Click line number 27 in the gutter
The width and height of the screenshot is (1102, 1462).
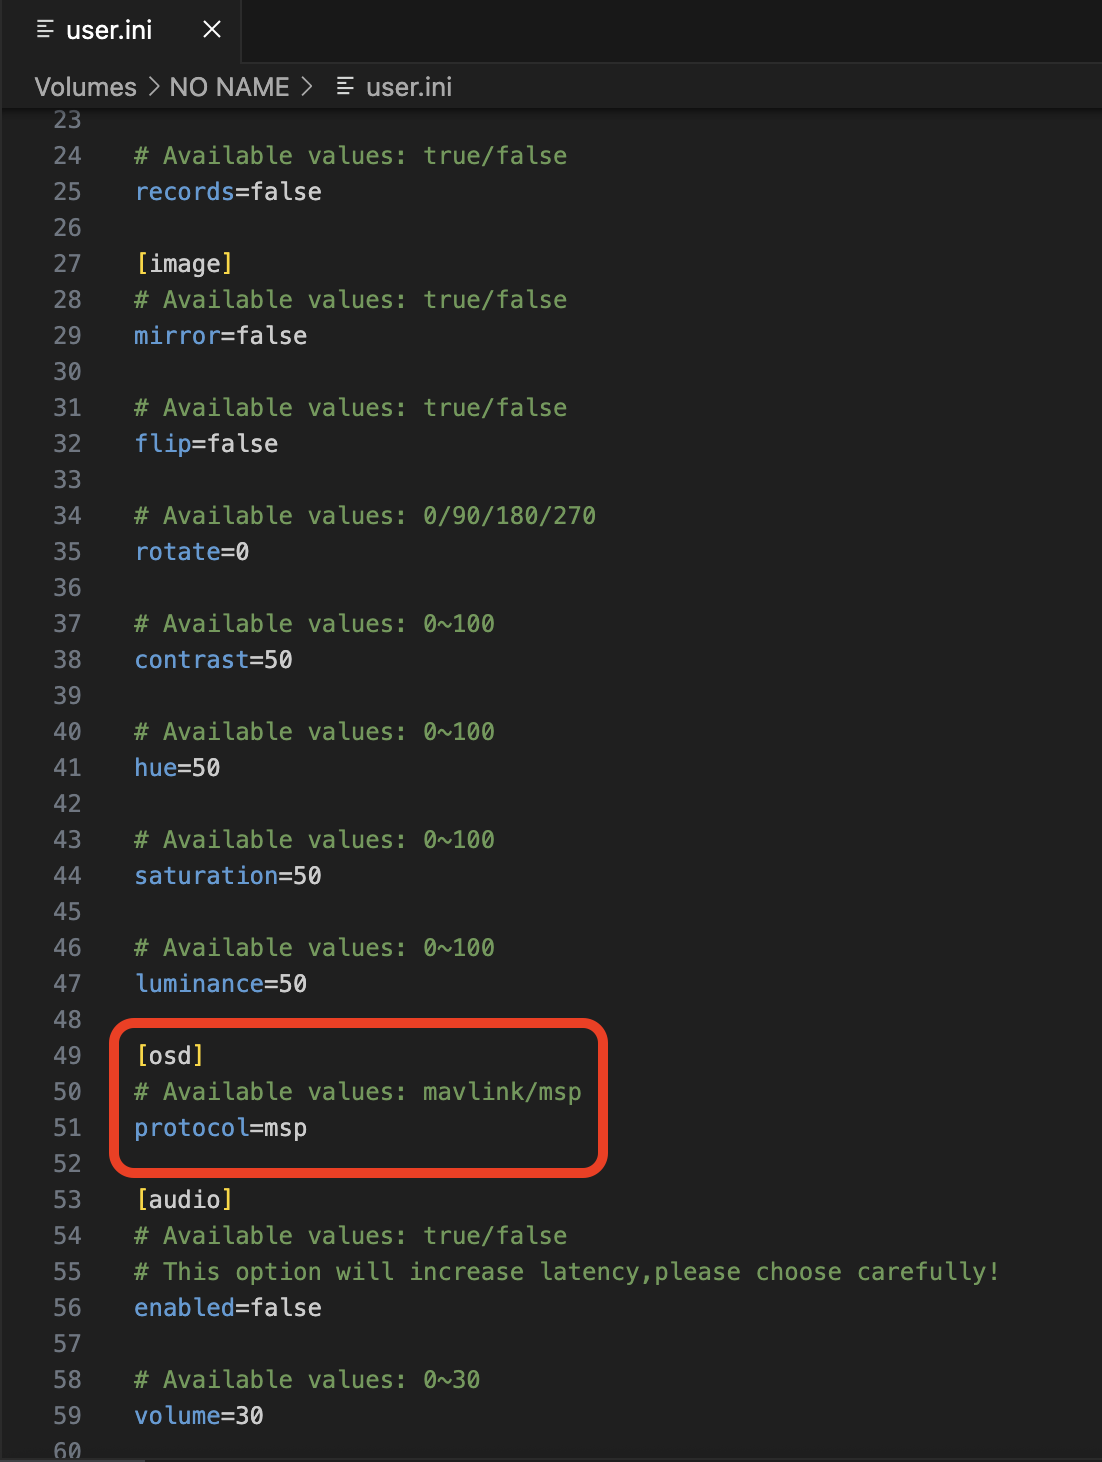[x=67, y=264]
